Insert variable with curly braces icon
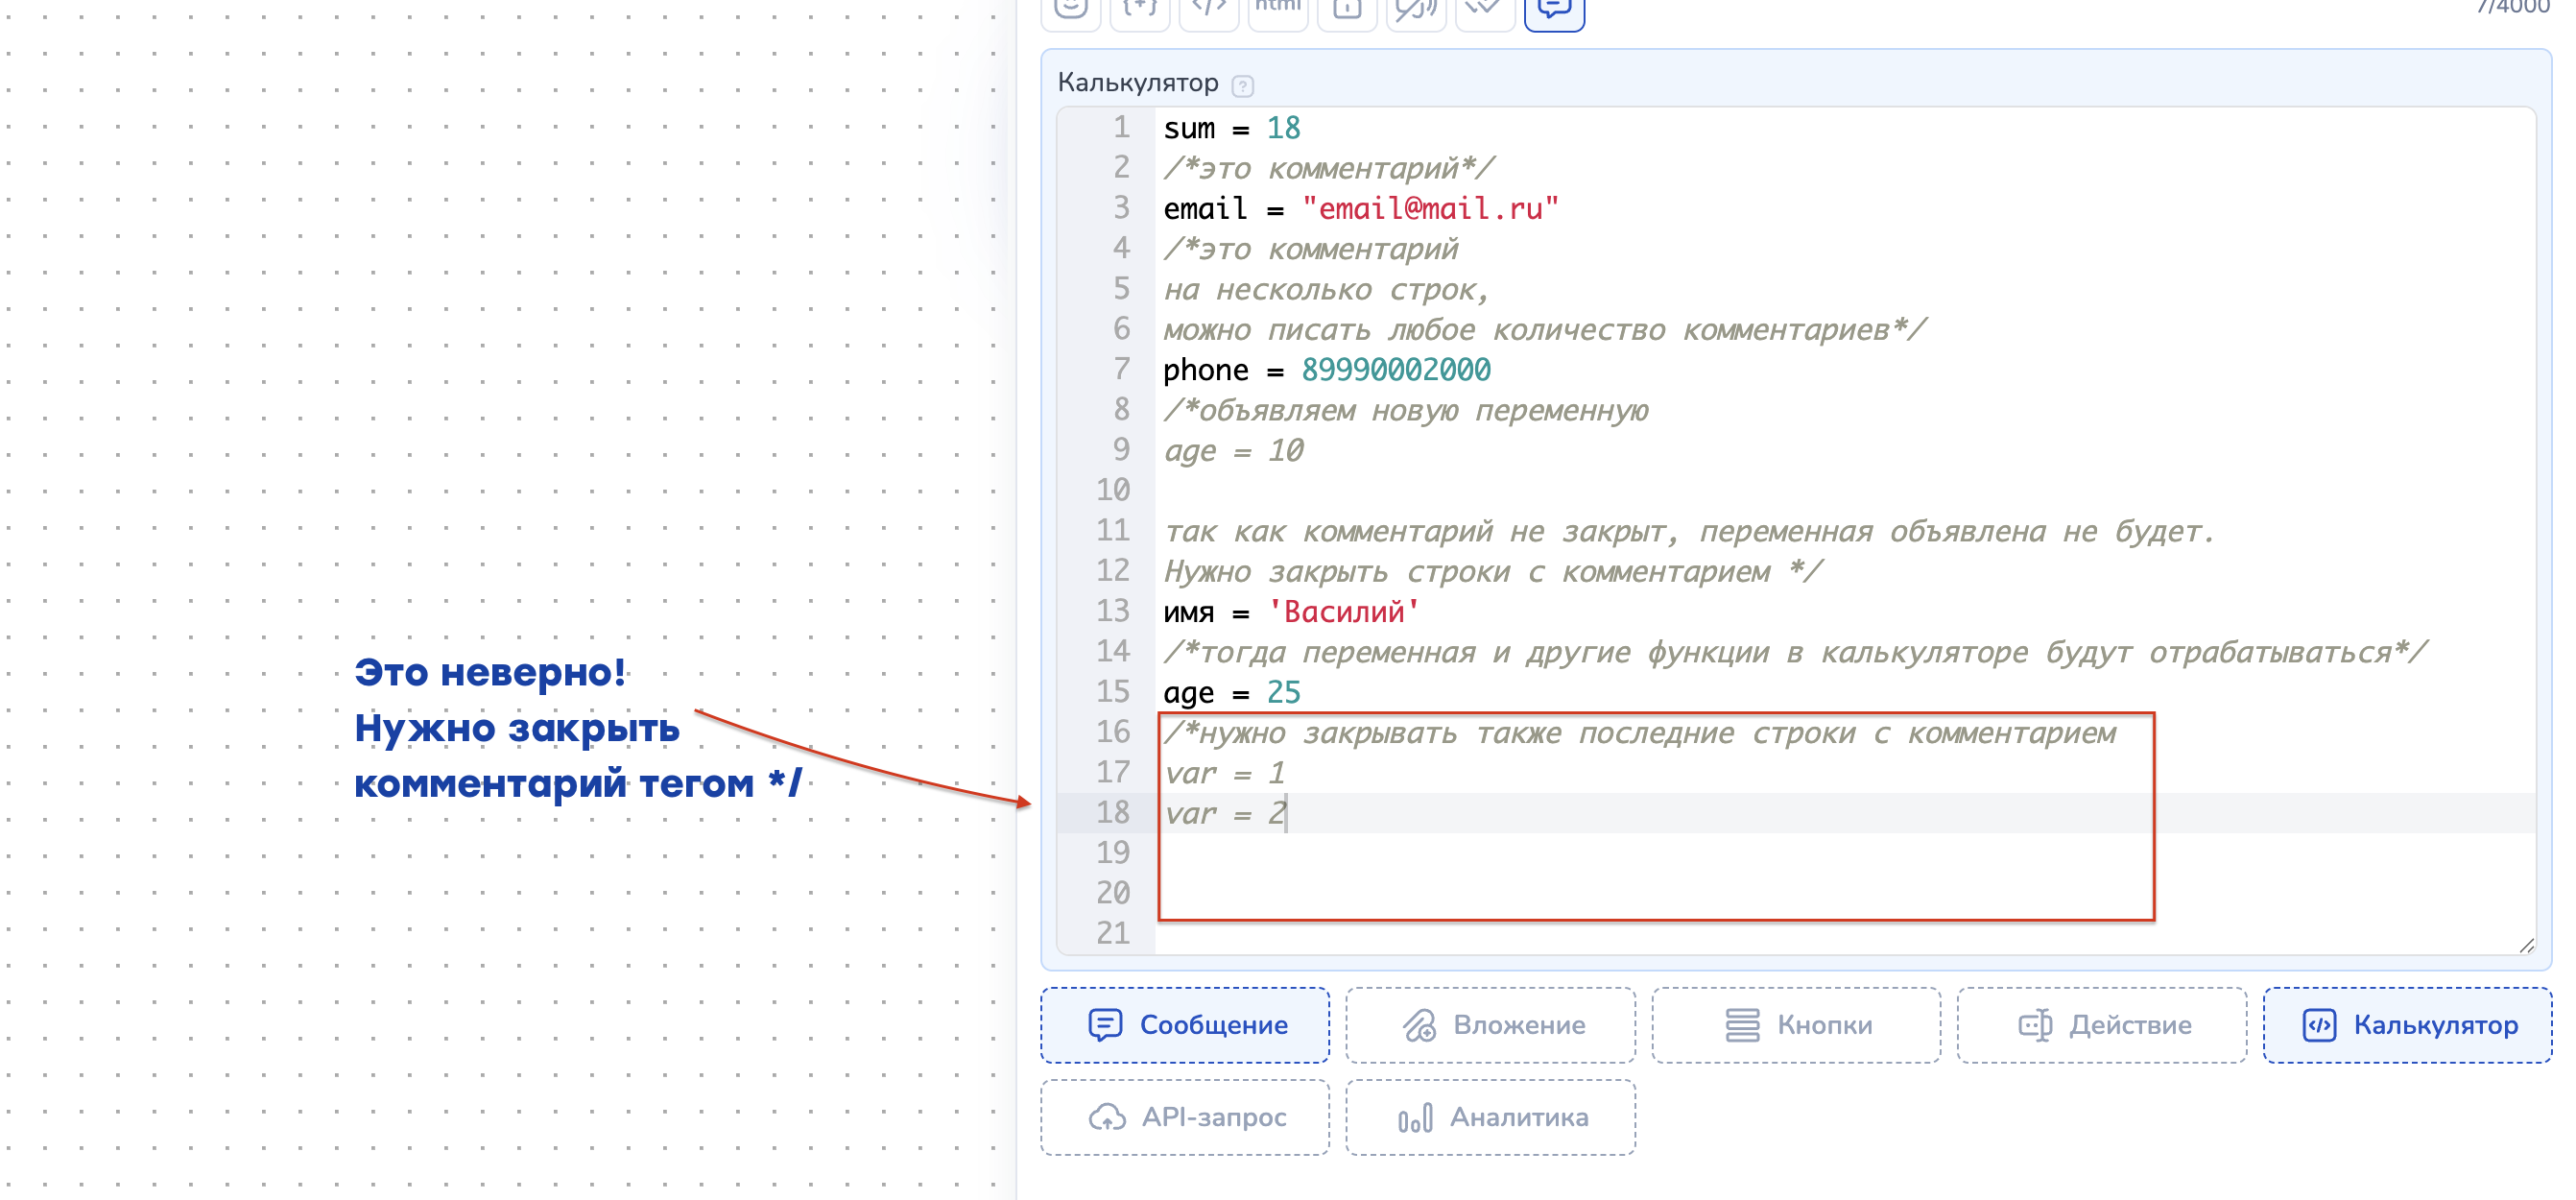This screenshot has width=2576, height=1200. pyautogui.click(x=1139, y=10)
